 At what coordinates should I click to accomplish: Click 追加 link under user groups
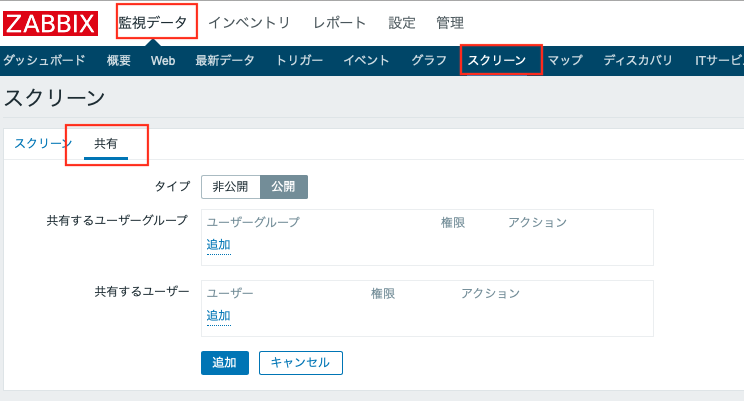(218, 245)
